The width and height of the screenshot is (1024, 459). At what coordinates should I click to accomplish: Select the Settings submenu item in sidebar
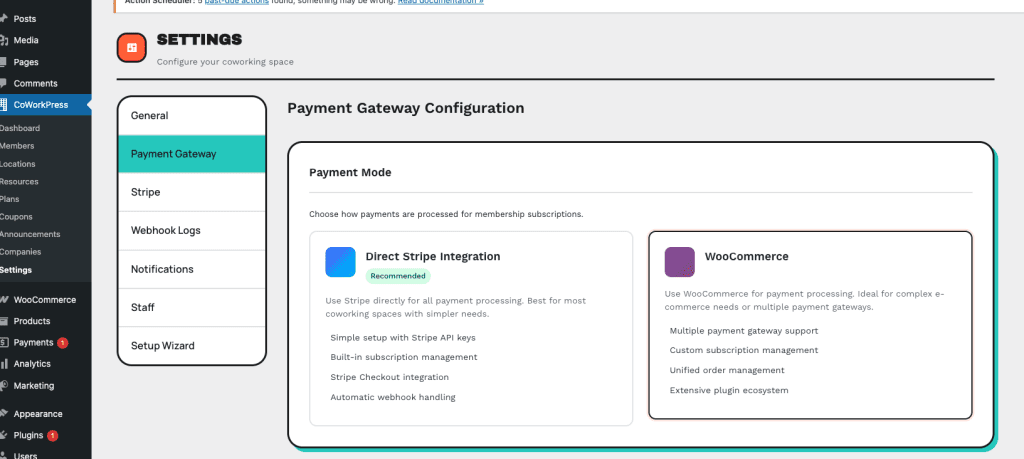(16, 270)
